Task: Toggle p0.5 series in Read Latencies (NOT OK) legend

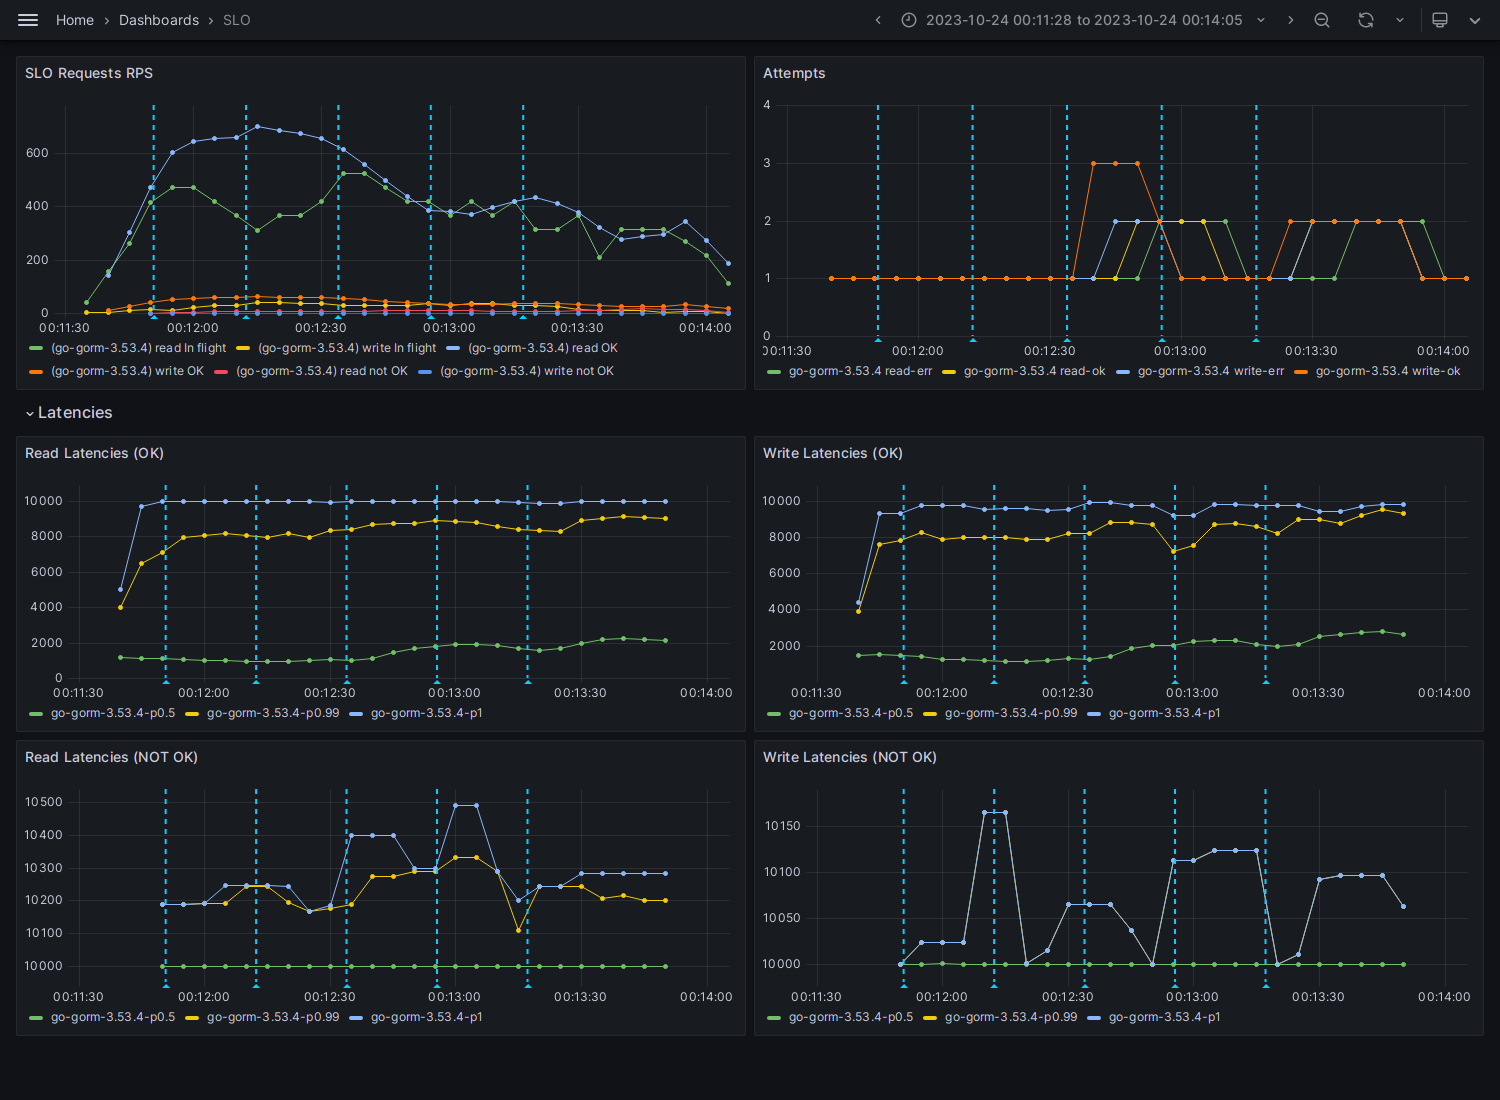Action: pos(113,1017)
